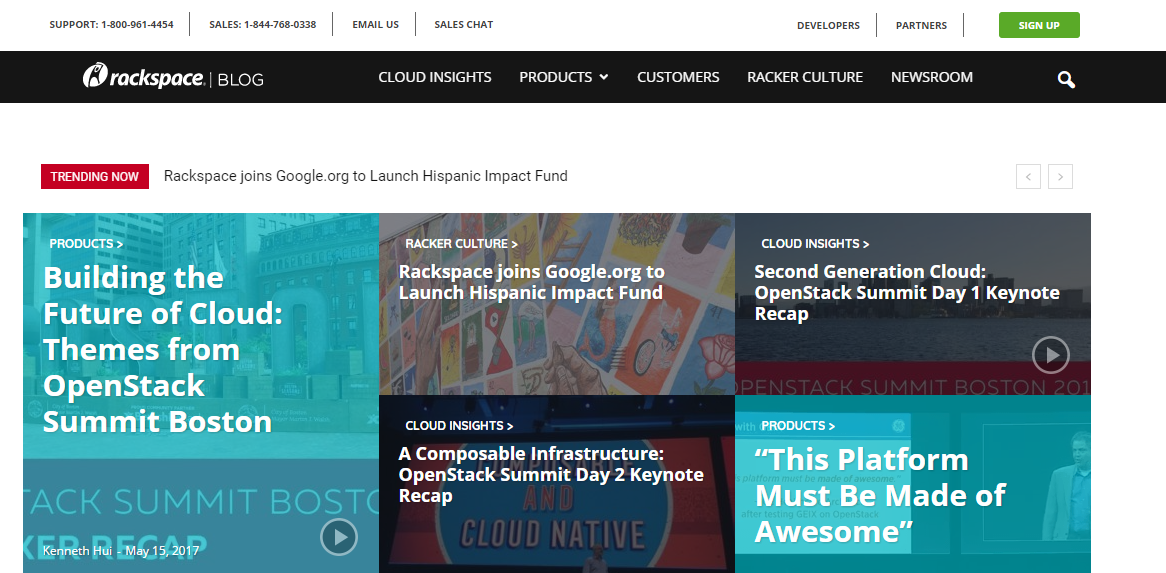
Task: Expand the Products dropdown menu
Action: (564, 77)
